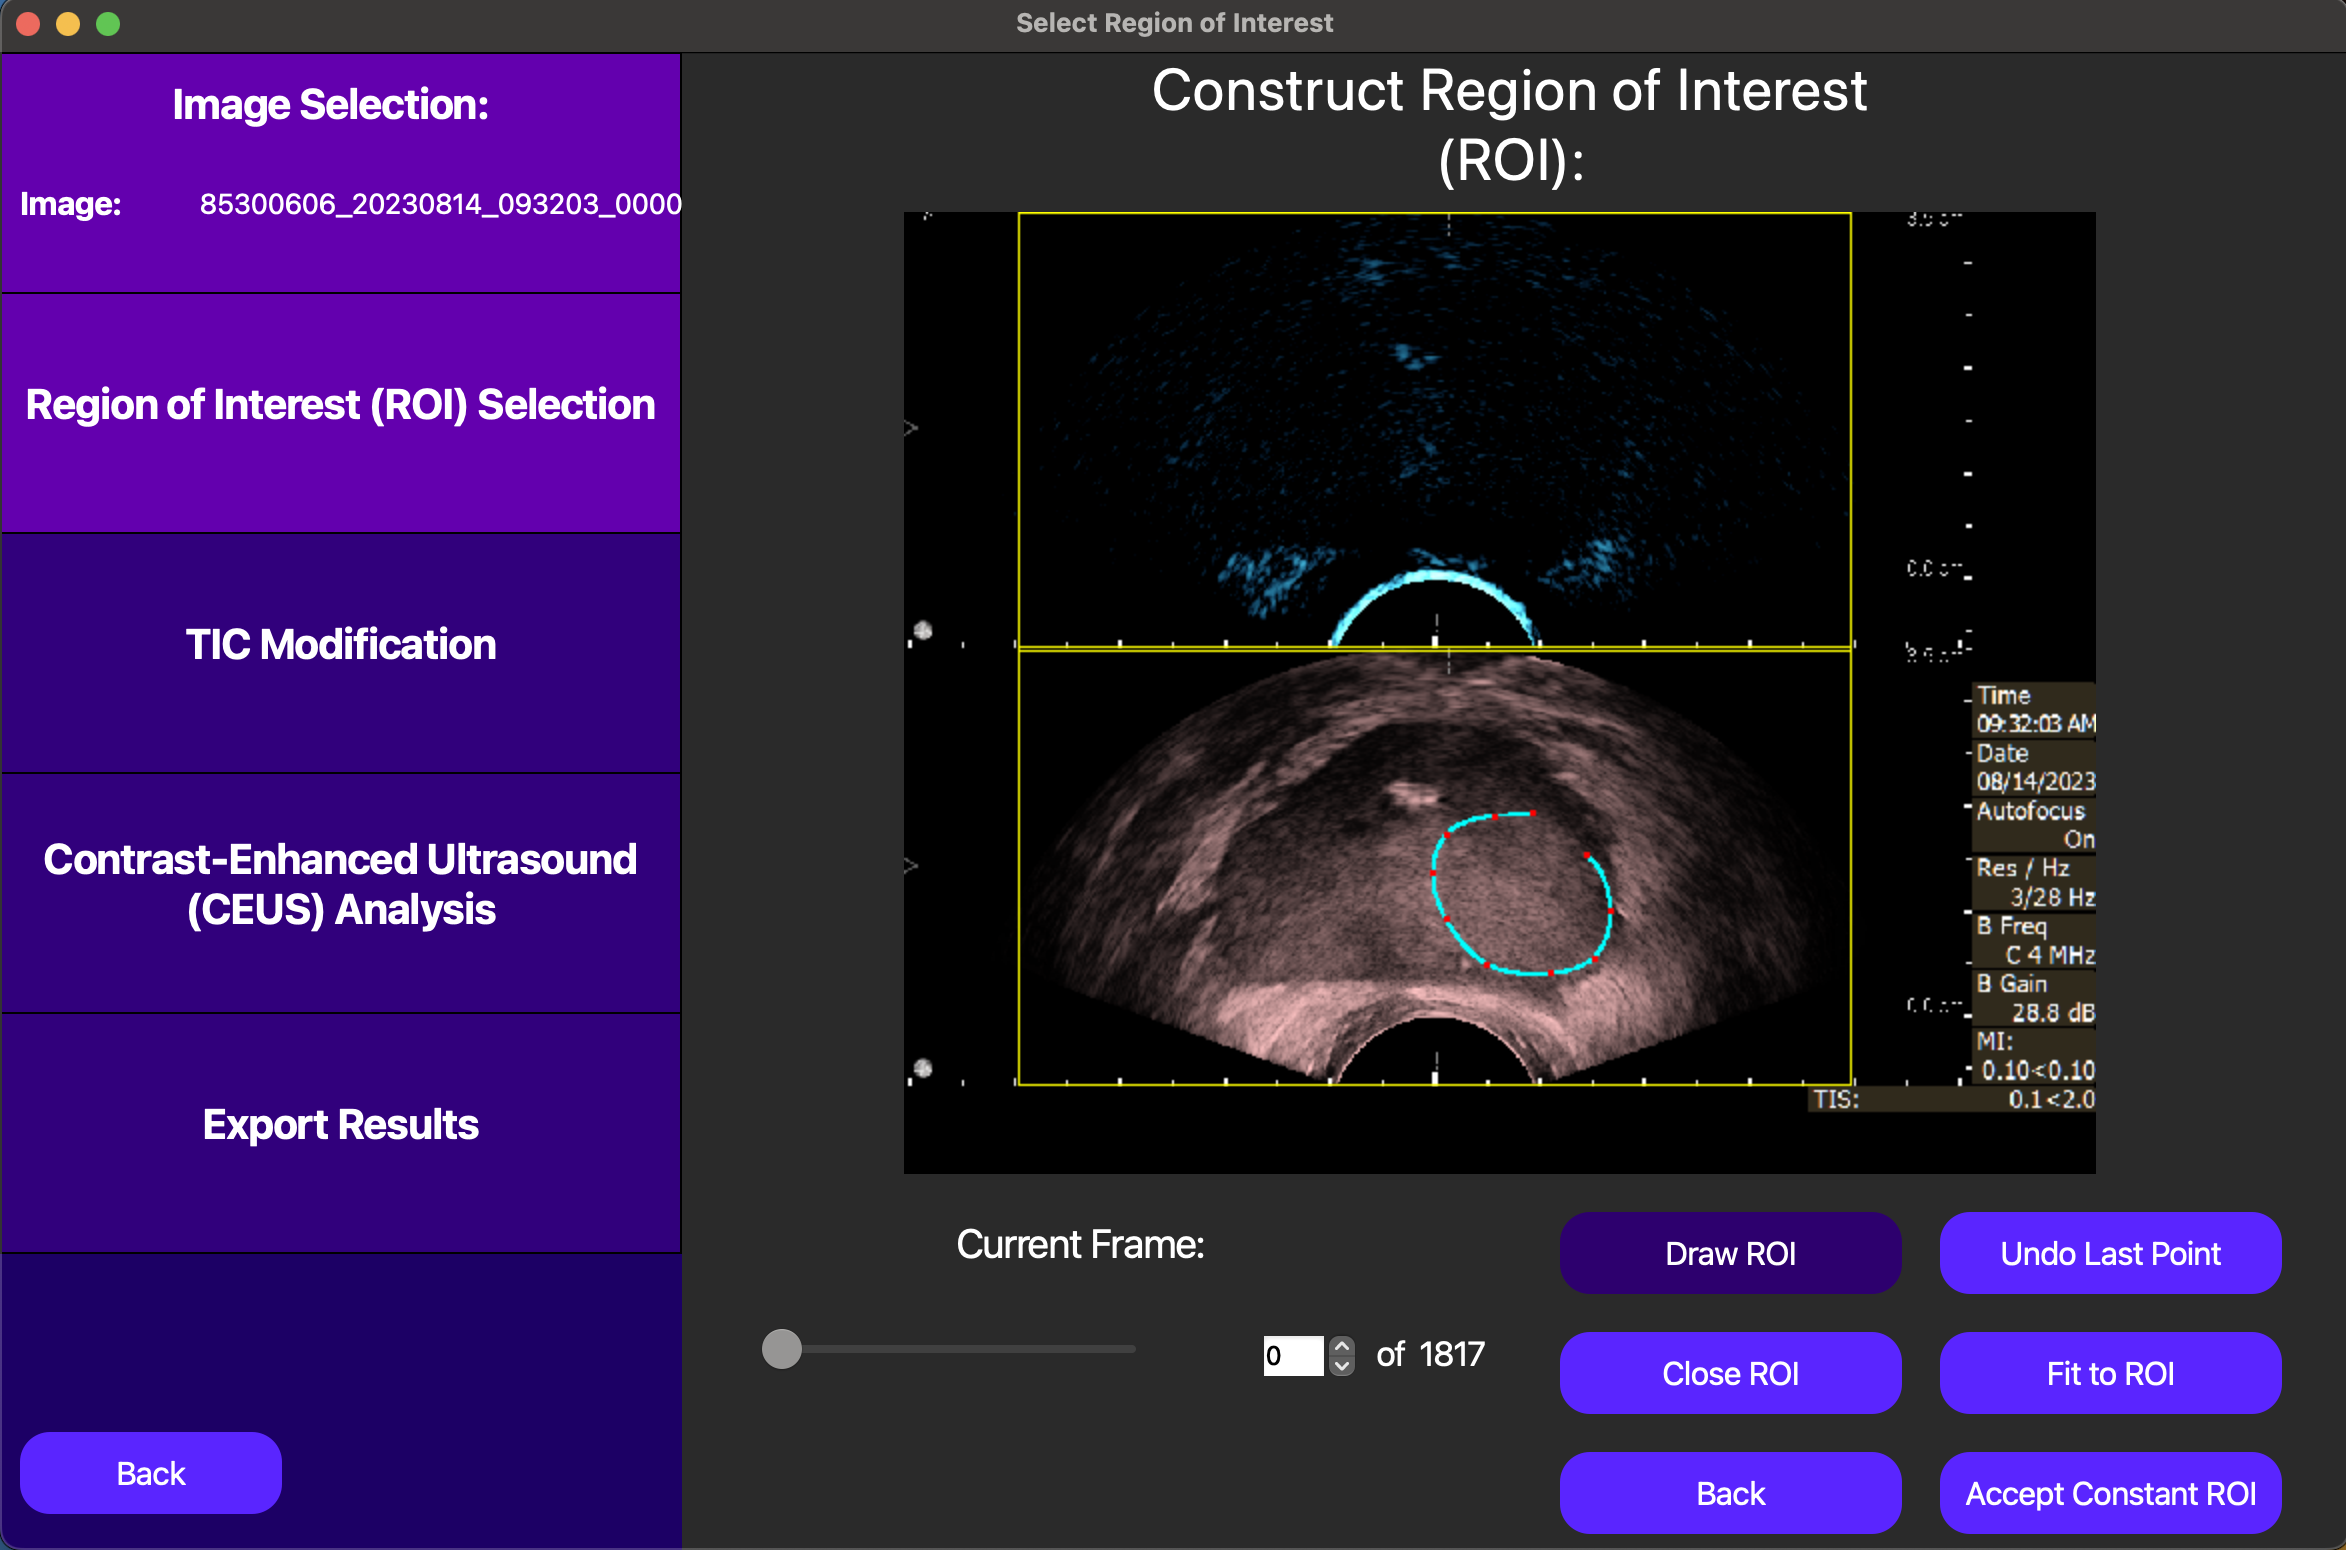Click the Draw ROI button
This screenshot has height=1550, width=2346.
[x=1730, y=1253]
